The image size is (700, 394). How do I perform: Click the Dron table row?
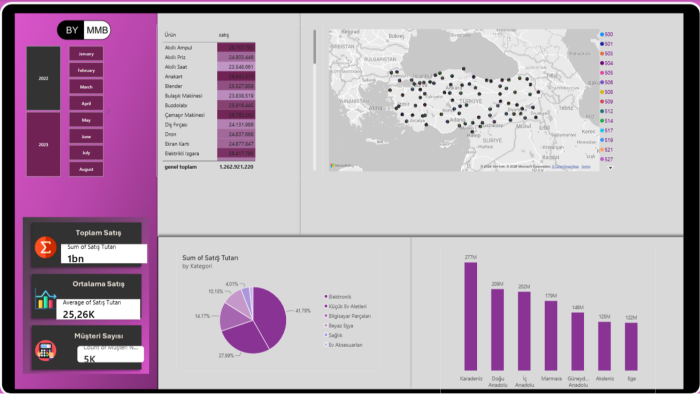click(x=209, y=134)
